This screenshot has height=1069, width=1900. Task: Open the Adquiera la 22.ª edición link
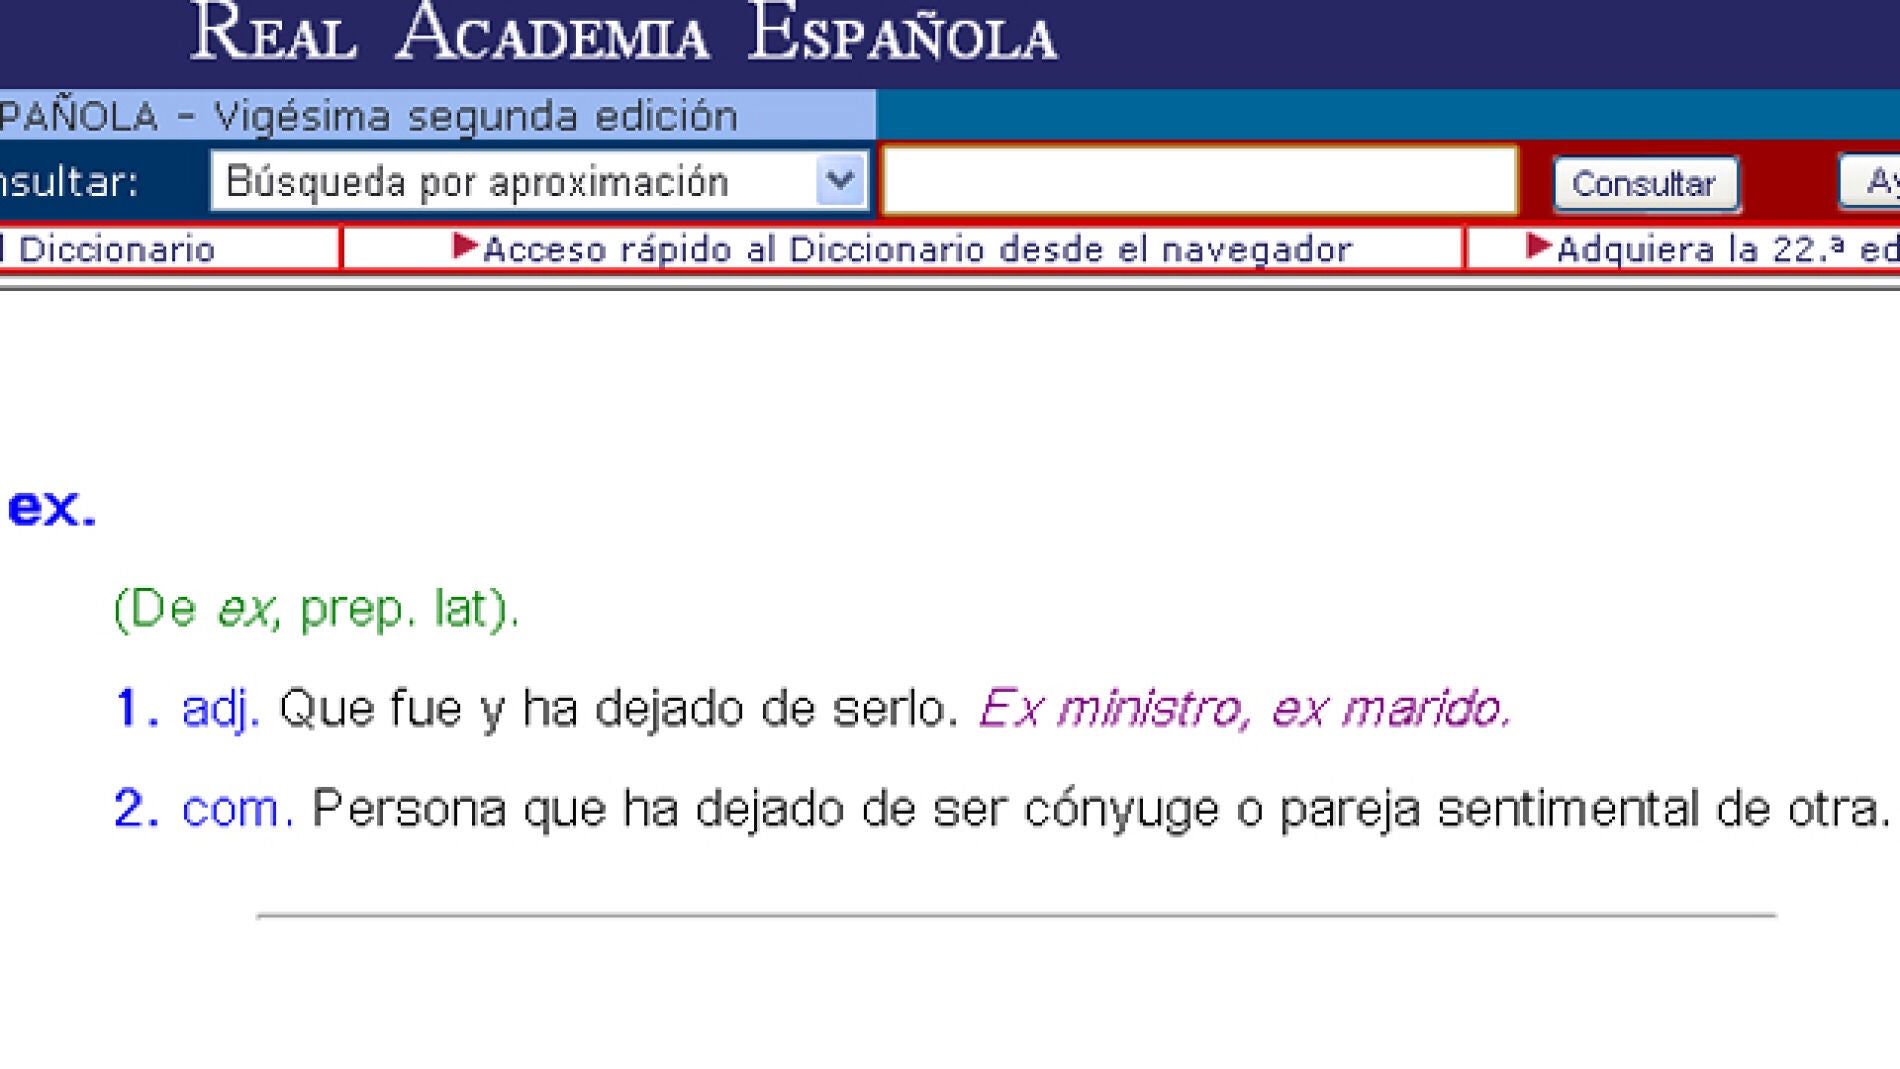tap(1720, 250)
